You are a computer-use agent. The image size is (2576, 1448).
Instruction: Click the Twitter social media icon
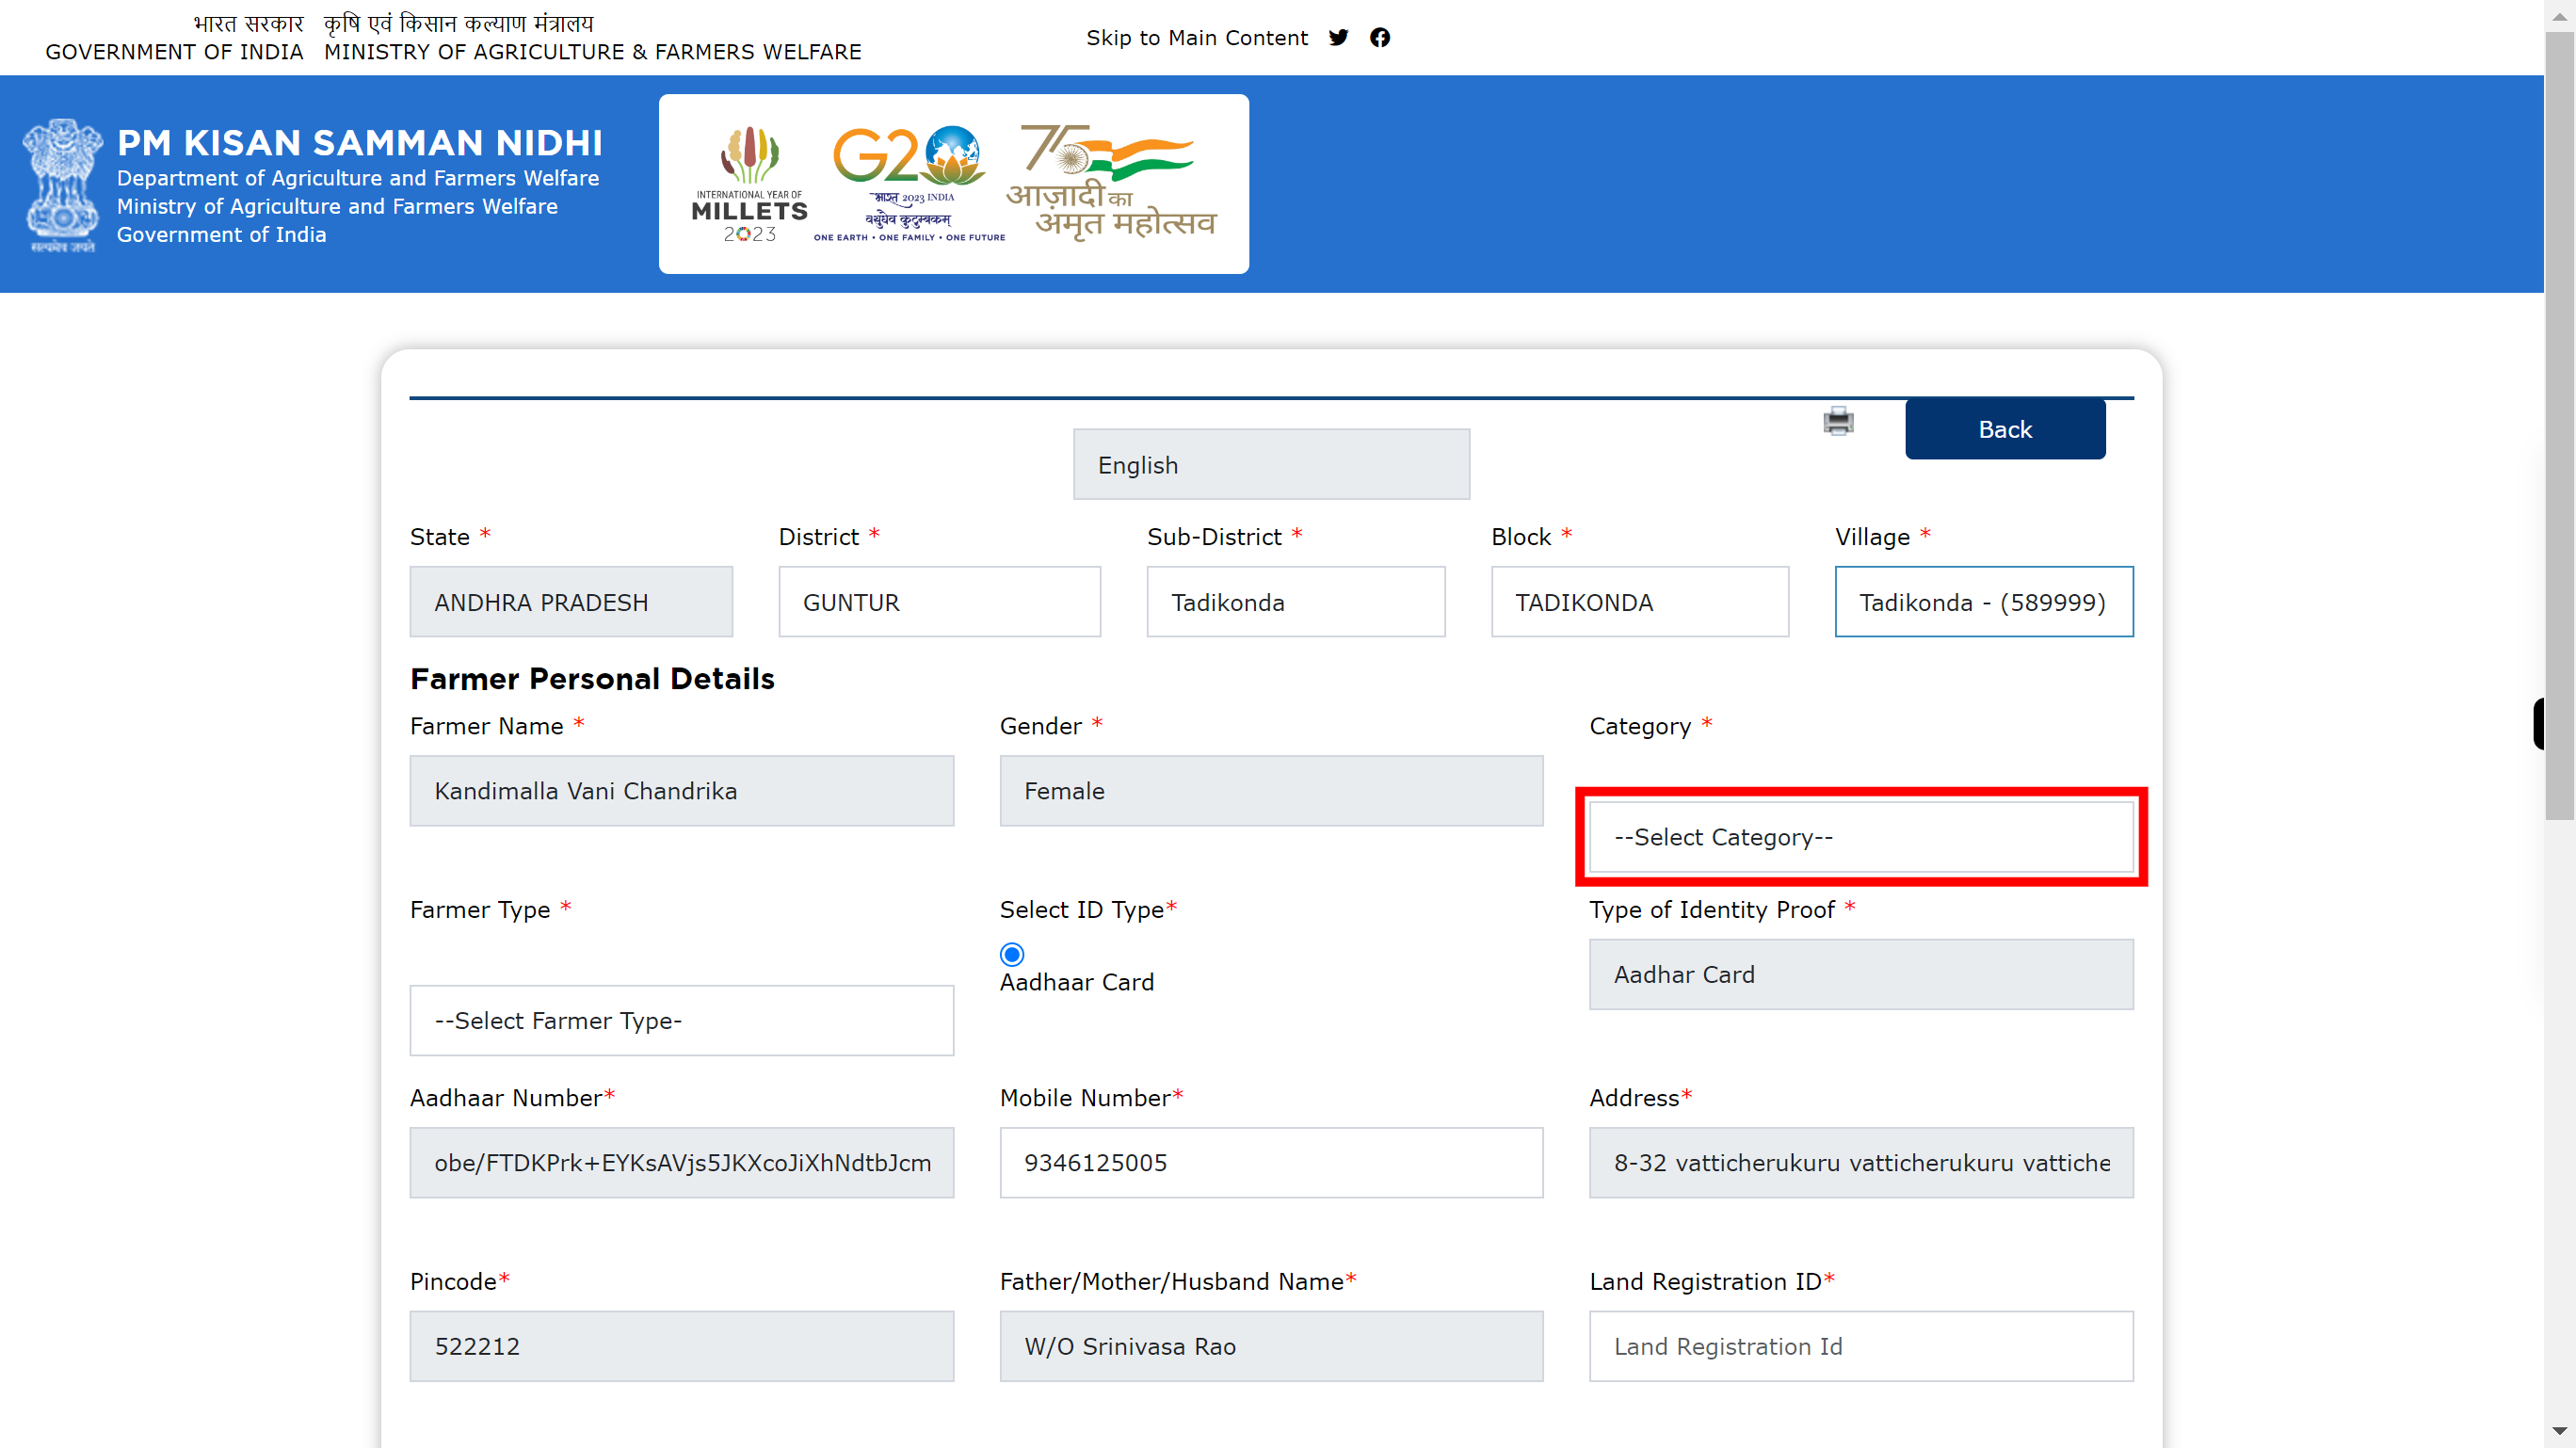click(x=1339, y=37)
